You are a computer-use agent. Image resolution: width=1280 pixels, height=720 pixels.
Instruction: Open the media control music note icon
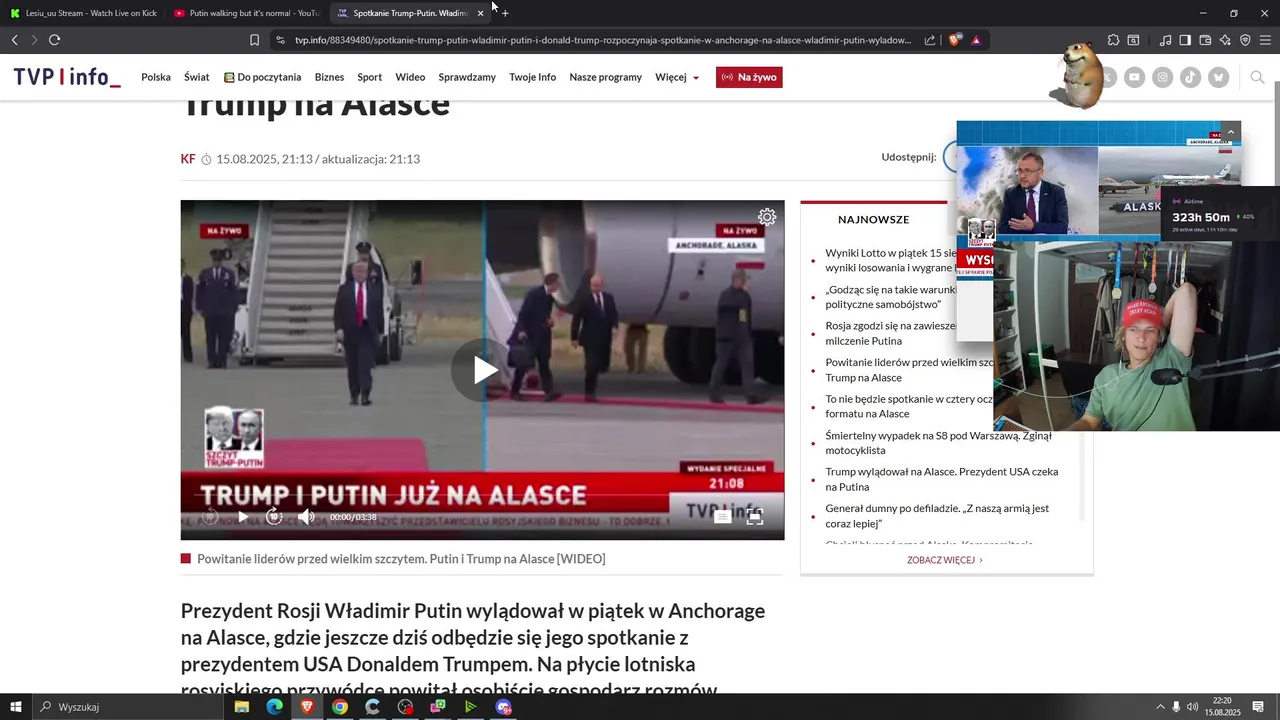[x=1165, y=40]
